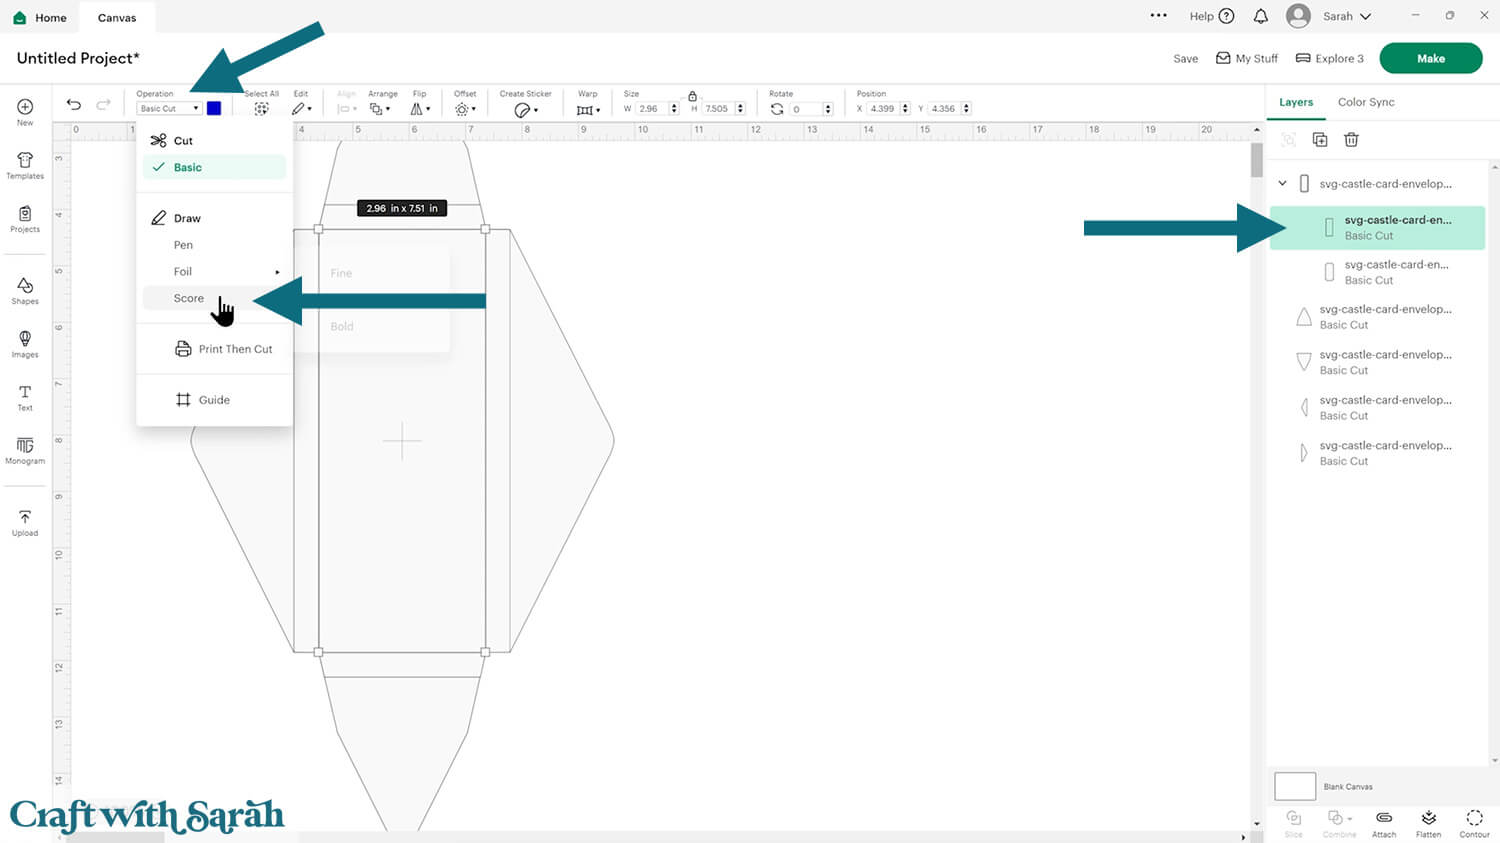Viewport: 1500px width, 843px height.
Task: Click the Y position stepper arrows
Action: coord(967,109)
